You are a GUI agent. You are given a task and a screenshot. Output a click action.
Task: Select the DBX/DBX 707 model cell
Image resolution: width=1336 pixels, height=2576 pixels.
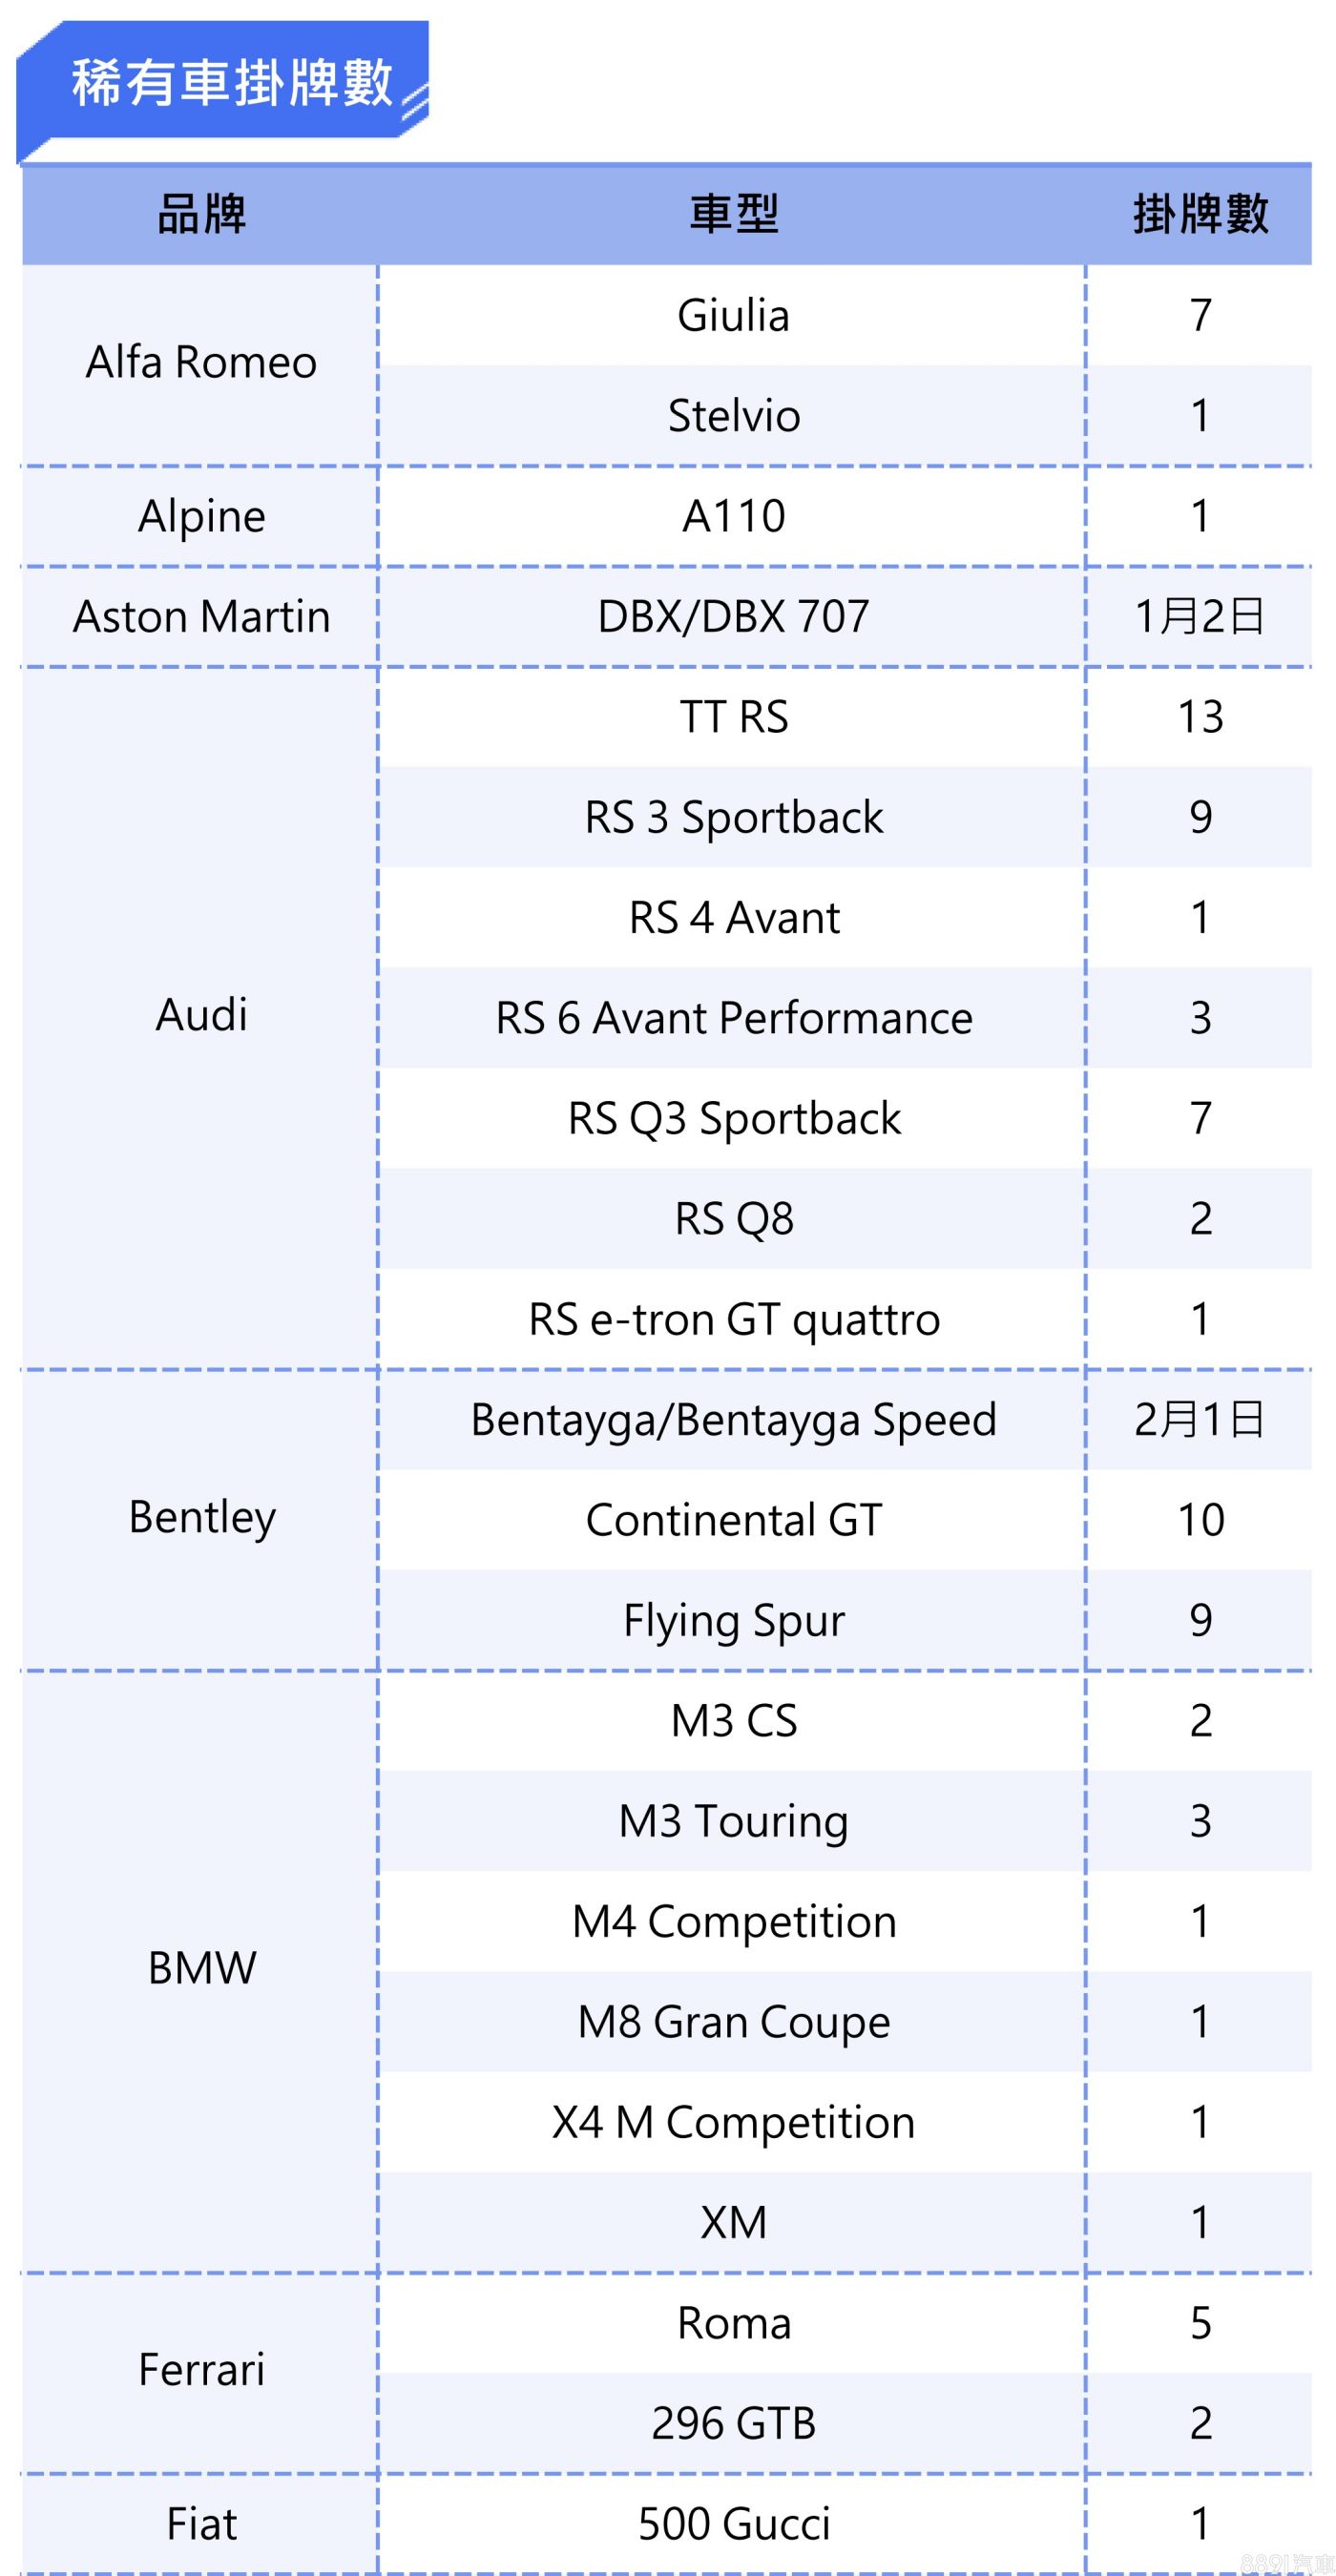[x=733, y=617]
